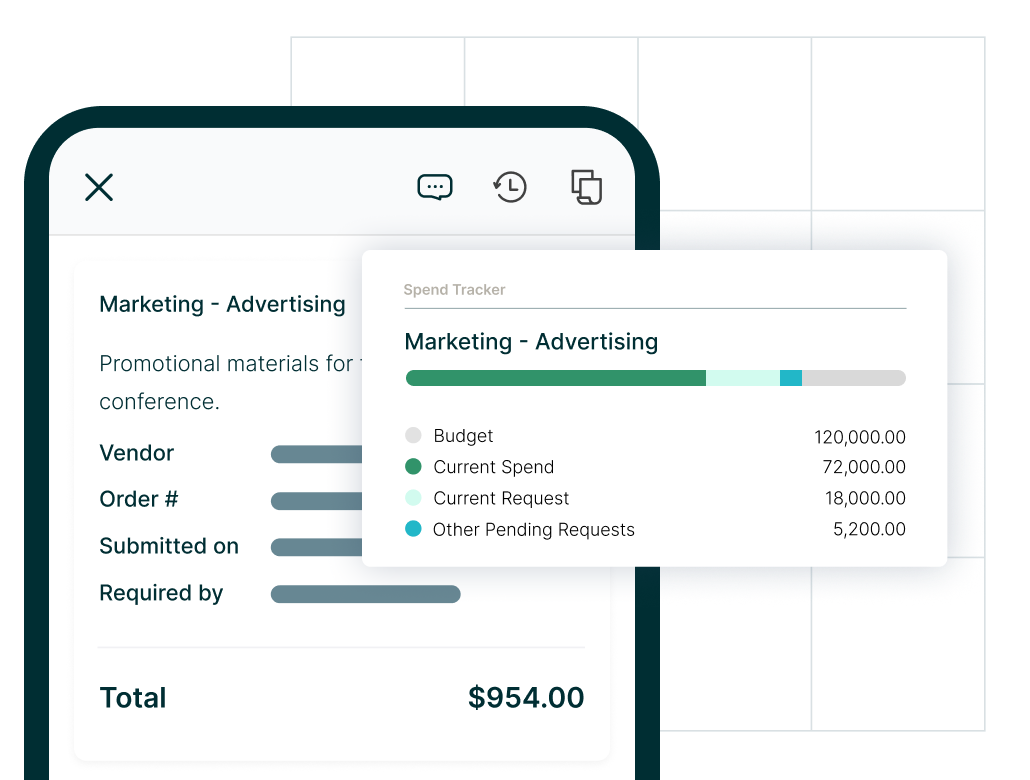Click the $954.00 total amount
1030x780 pixels.
526,698
